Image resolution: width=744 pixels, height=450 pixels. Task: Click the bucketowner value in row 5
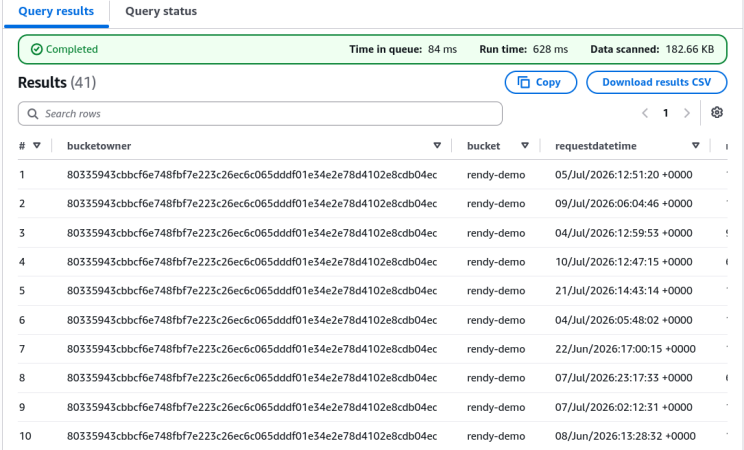point(252,291)
